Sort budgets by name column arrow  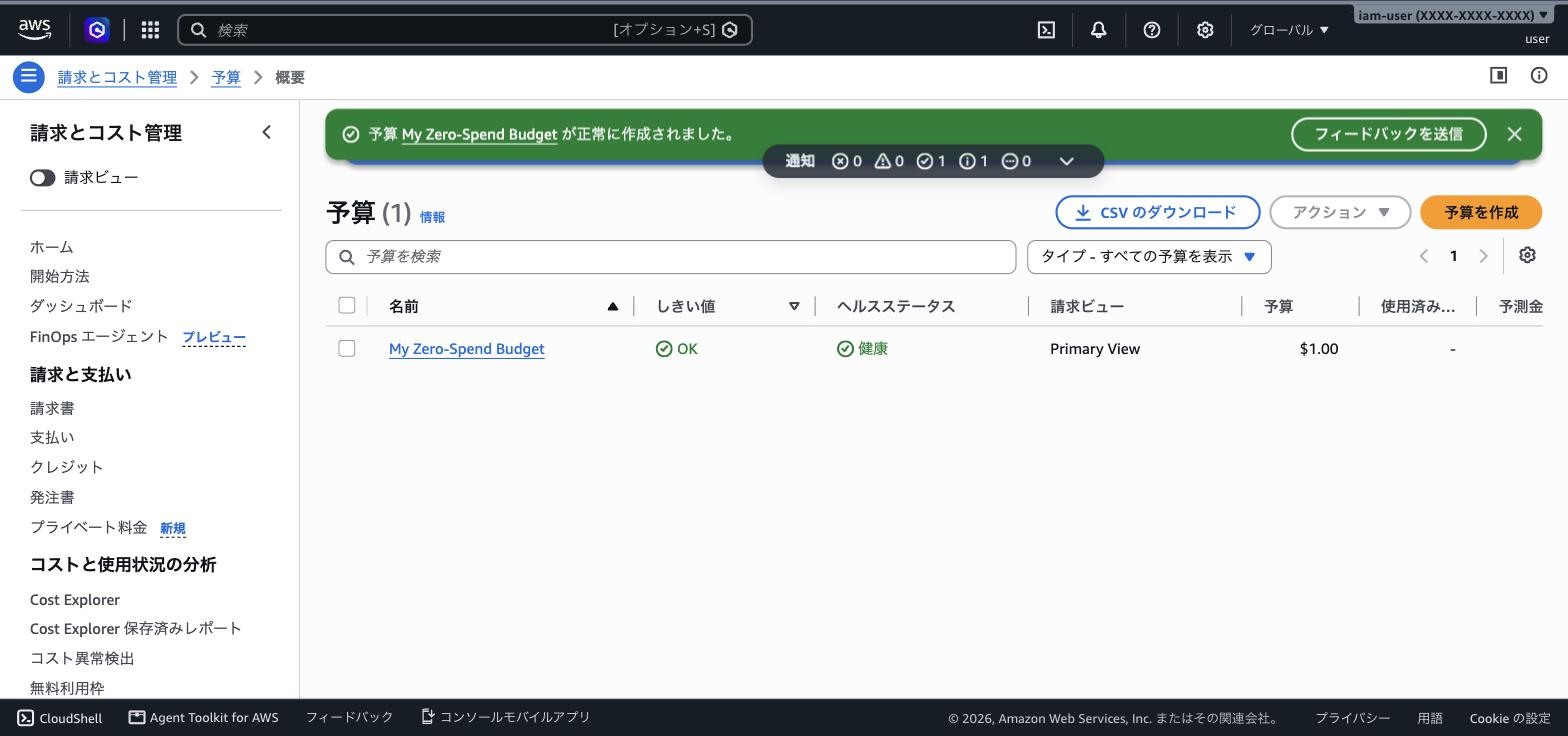612,306
